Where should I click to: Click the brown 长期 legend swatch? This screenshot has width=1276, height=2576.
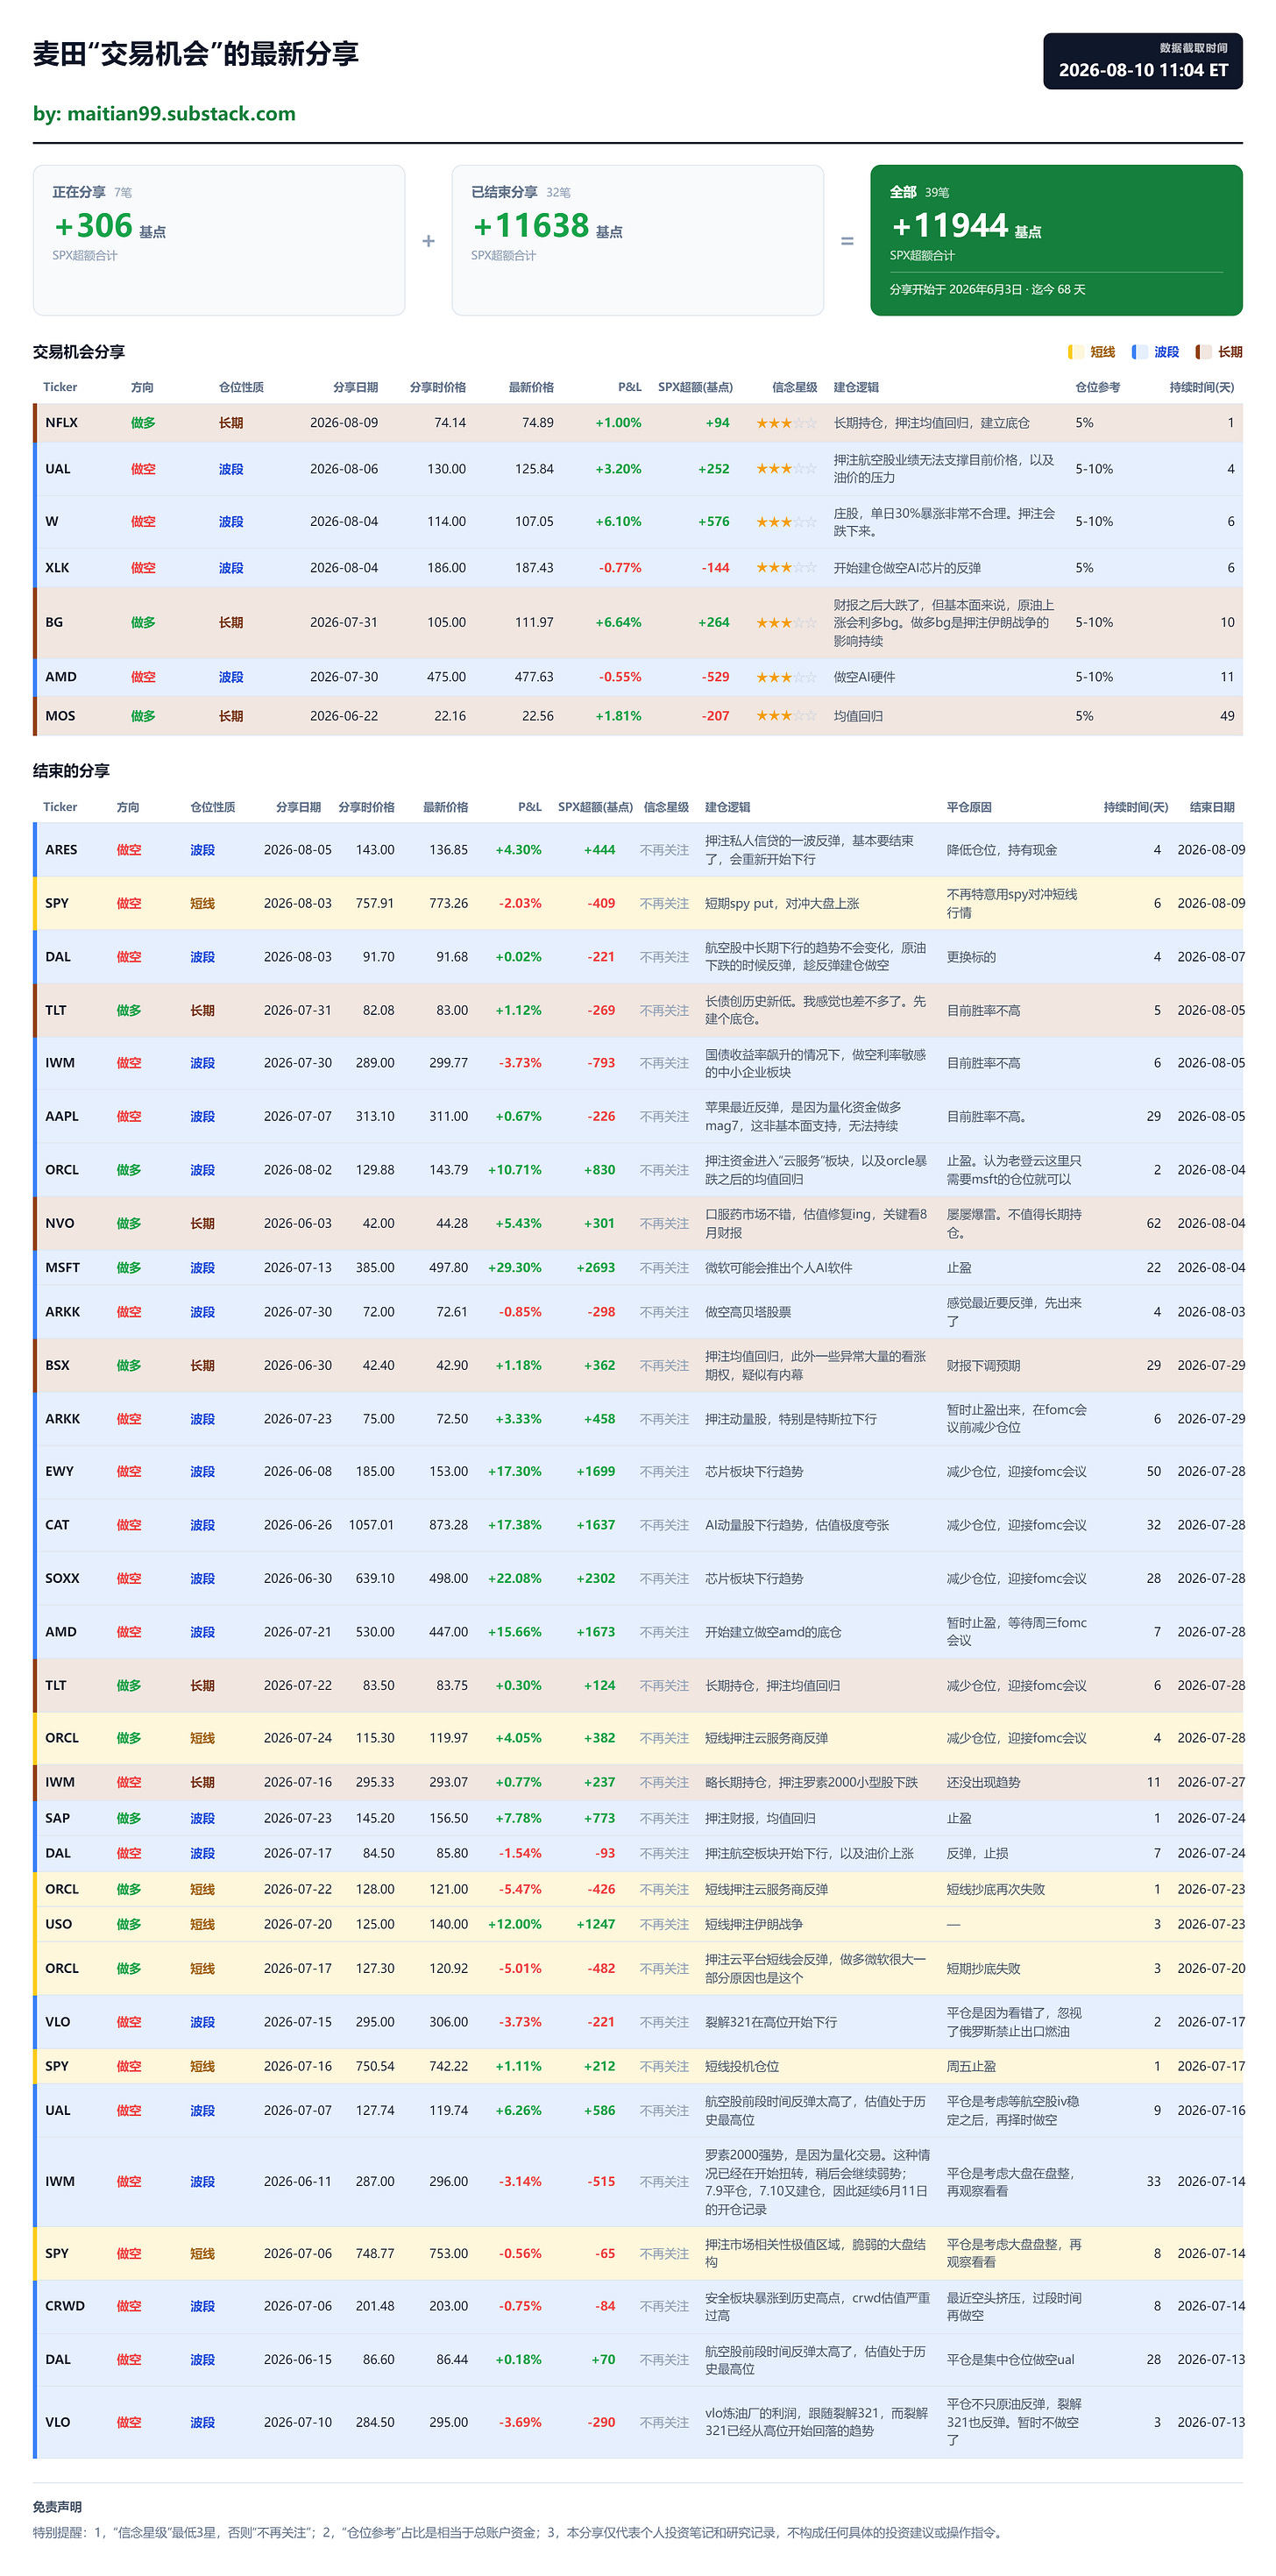pos(1203,352)
